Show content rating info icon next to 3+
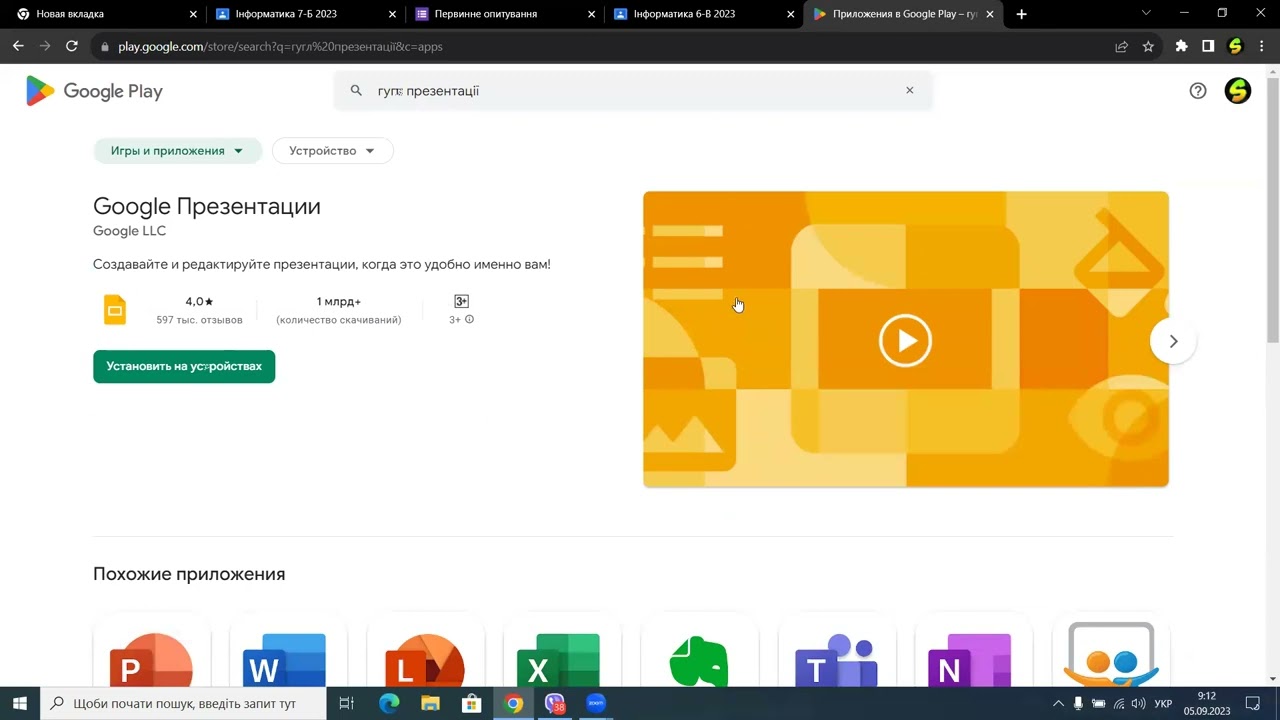 click(470, 320)
